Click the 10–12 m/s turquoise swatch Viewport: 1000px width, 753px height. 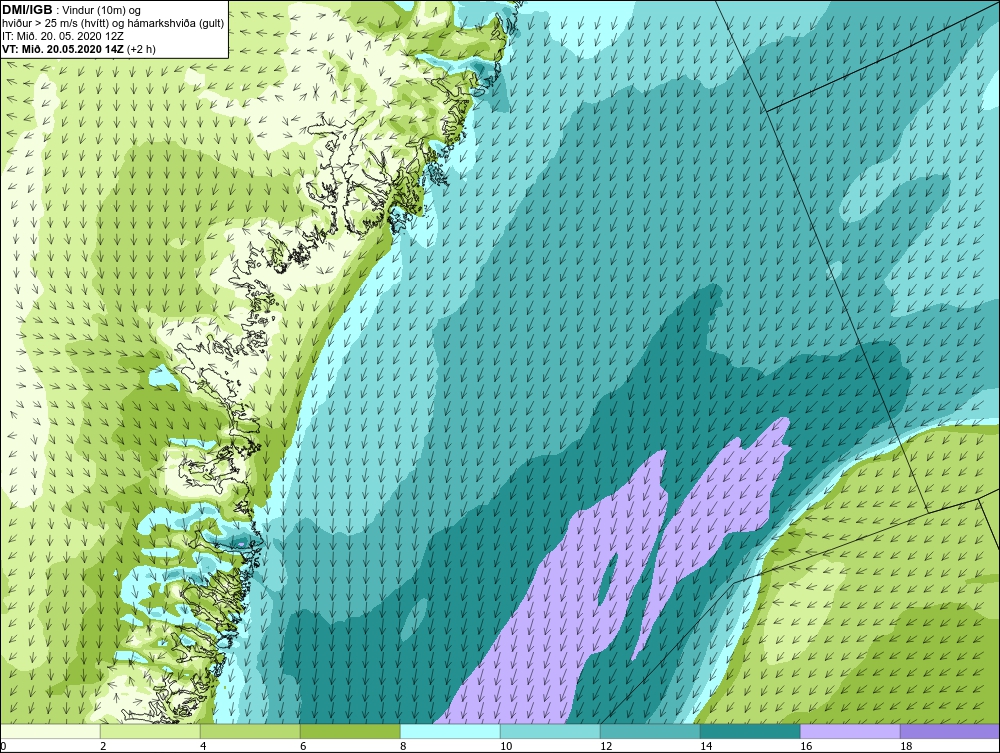550,731
